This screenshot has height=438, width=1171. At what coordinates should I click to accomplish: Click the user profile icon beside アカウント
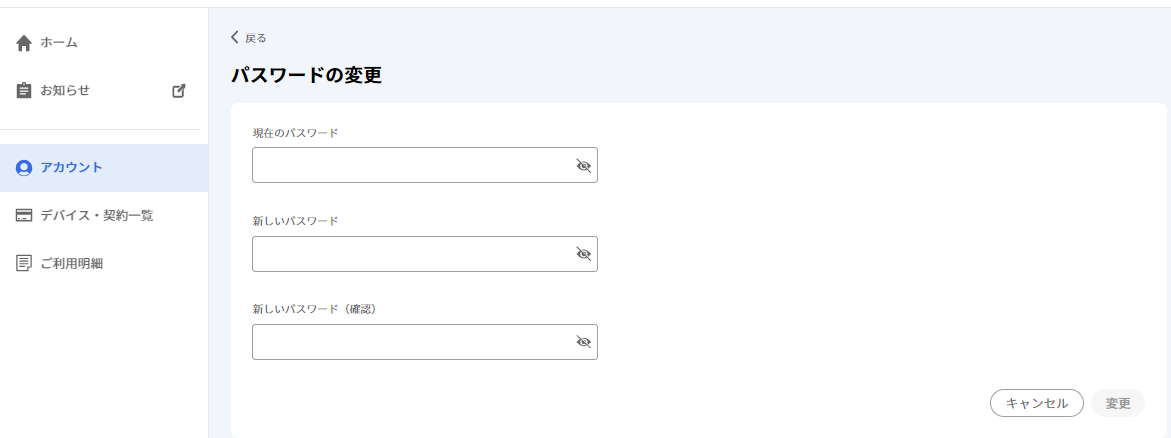[x=24, y=167]
